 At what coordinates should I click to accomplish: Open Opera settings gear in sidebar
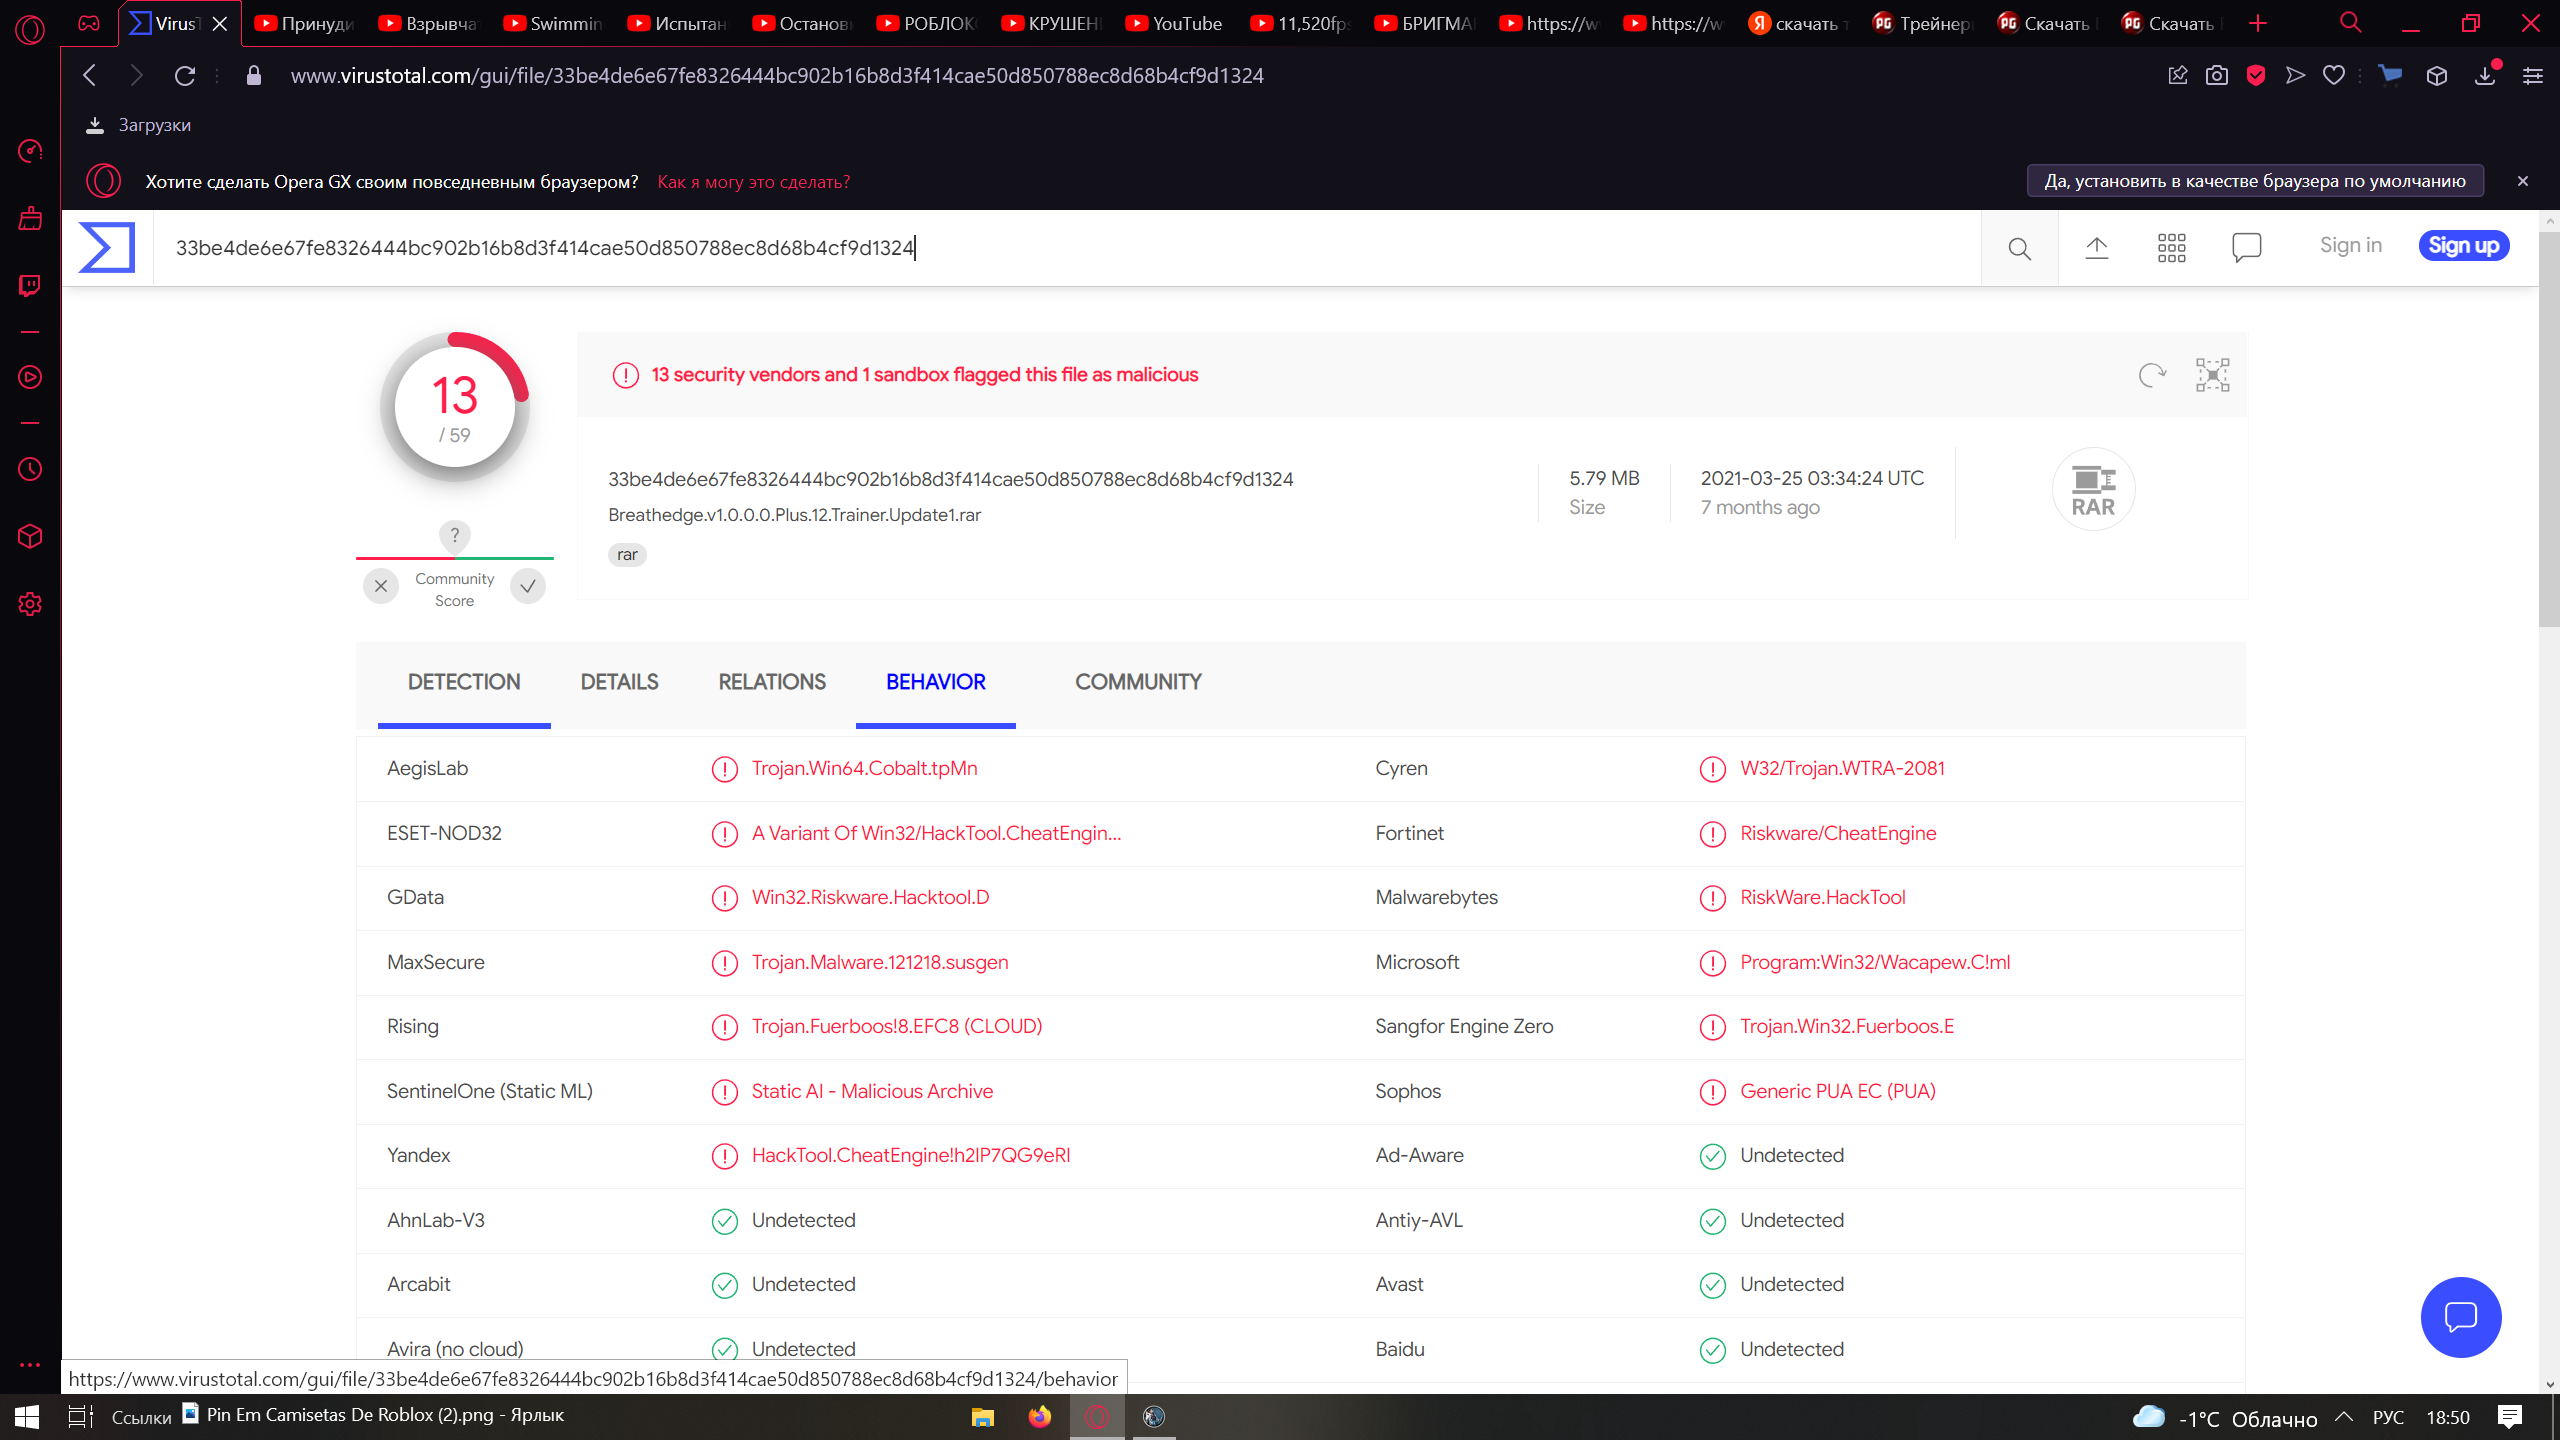(x=30, y=604)
